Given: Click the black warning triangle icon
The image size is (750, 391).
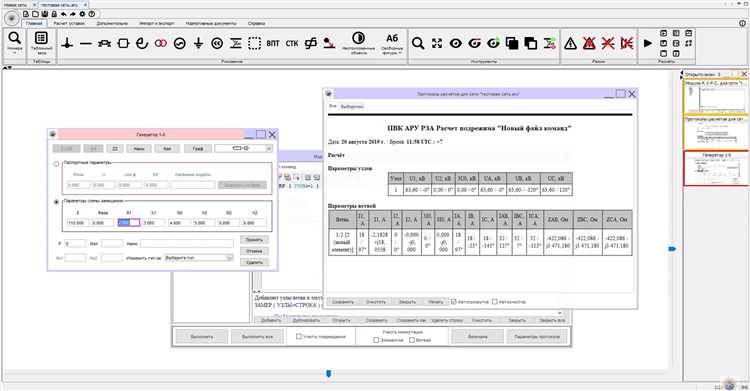Looking at the screenshot, I should pos(570,44).
